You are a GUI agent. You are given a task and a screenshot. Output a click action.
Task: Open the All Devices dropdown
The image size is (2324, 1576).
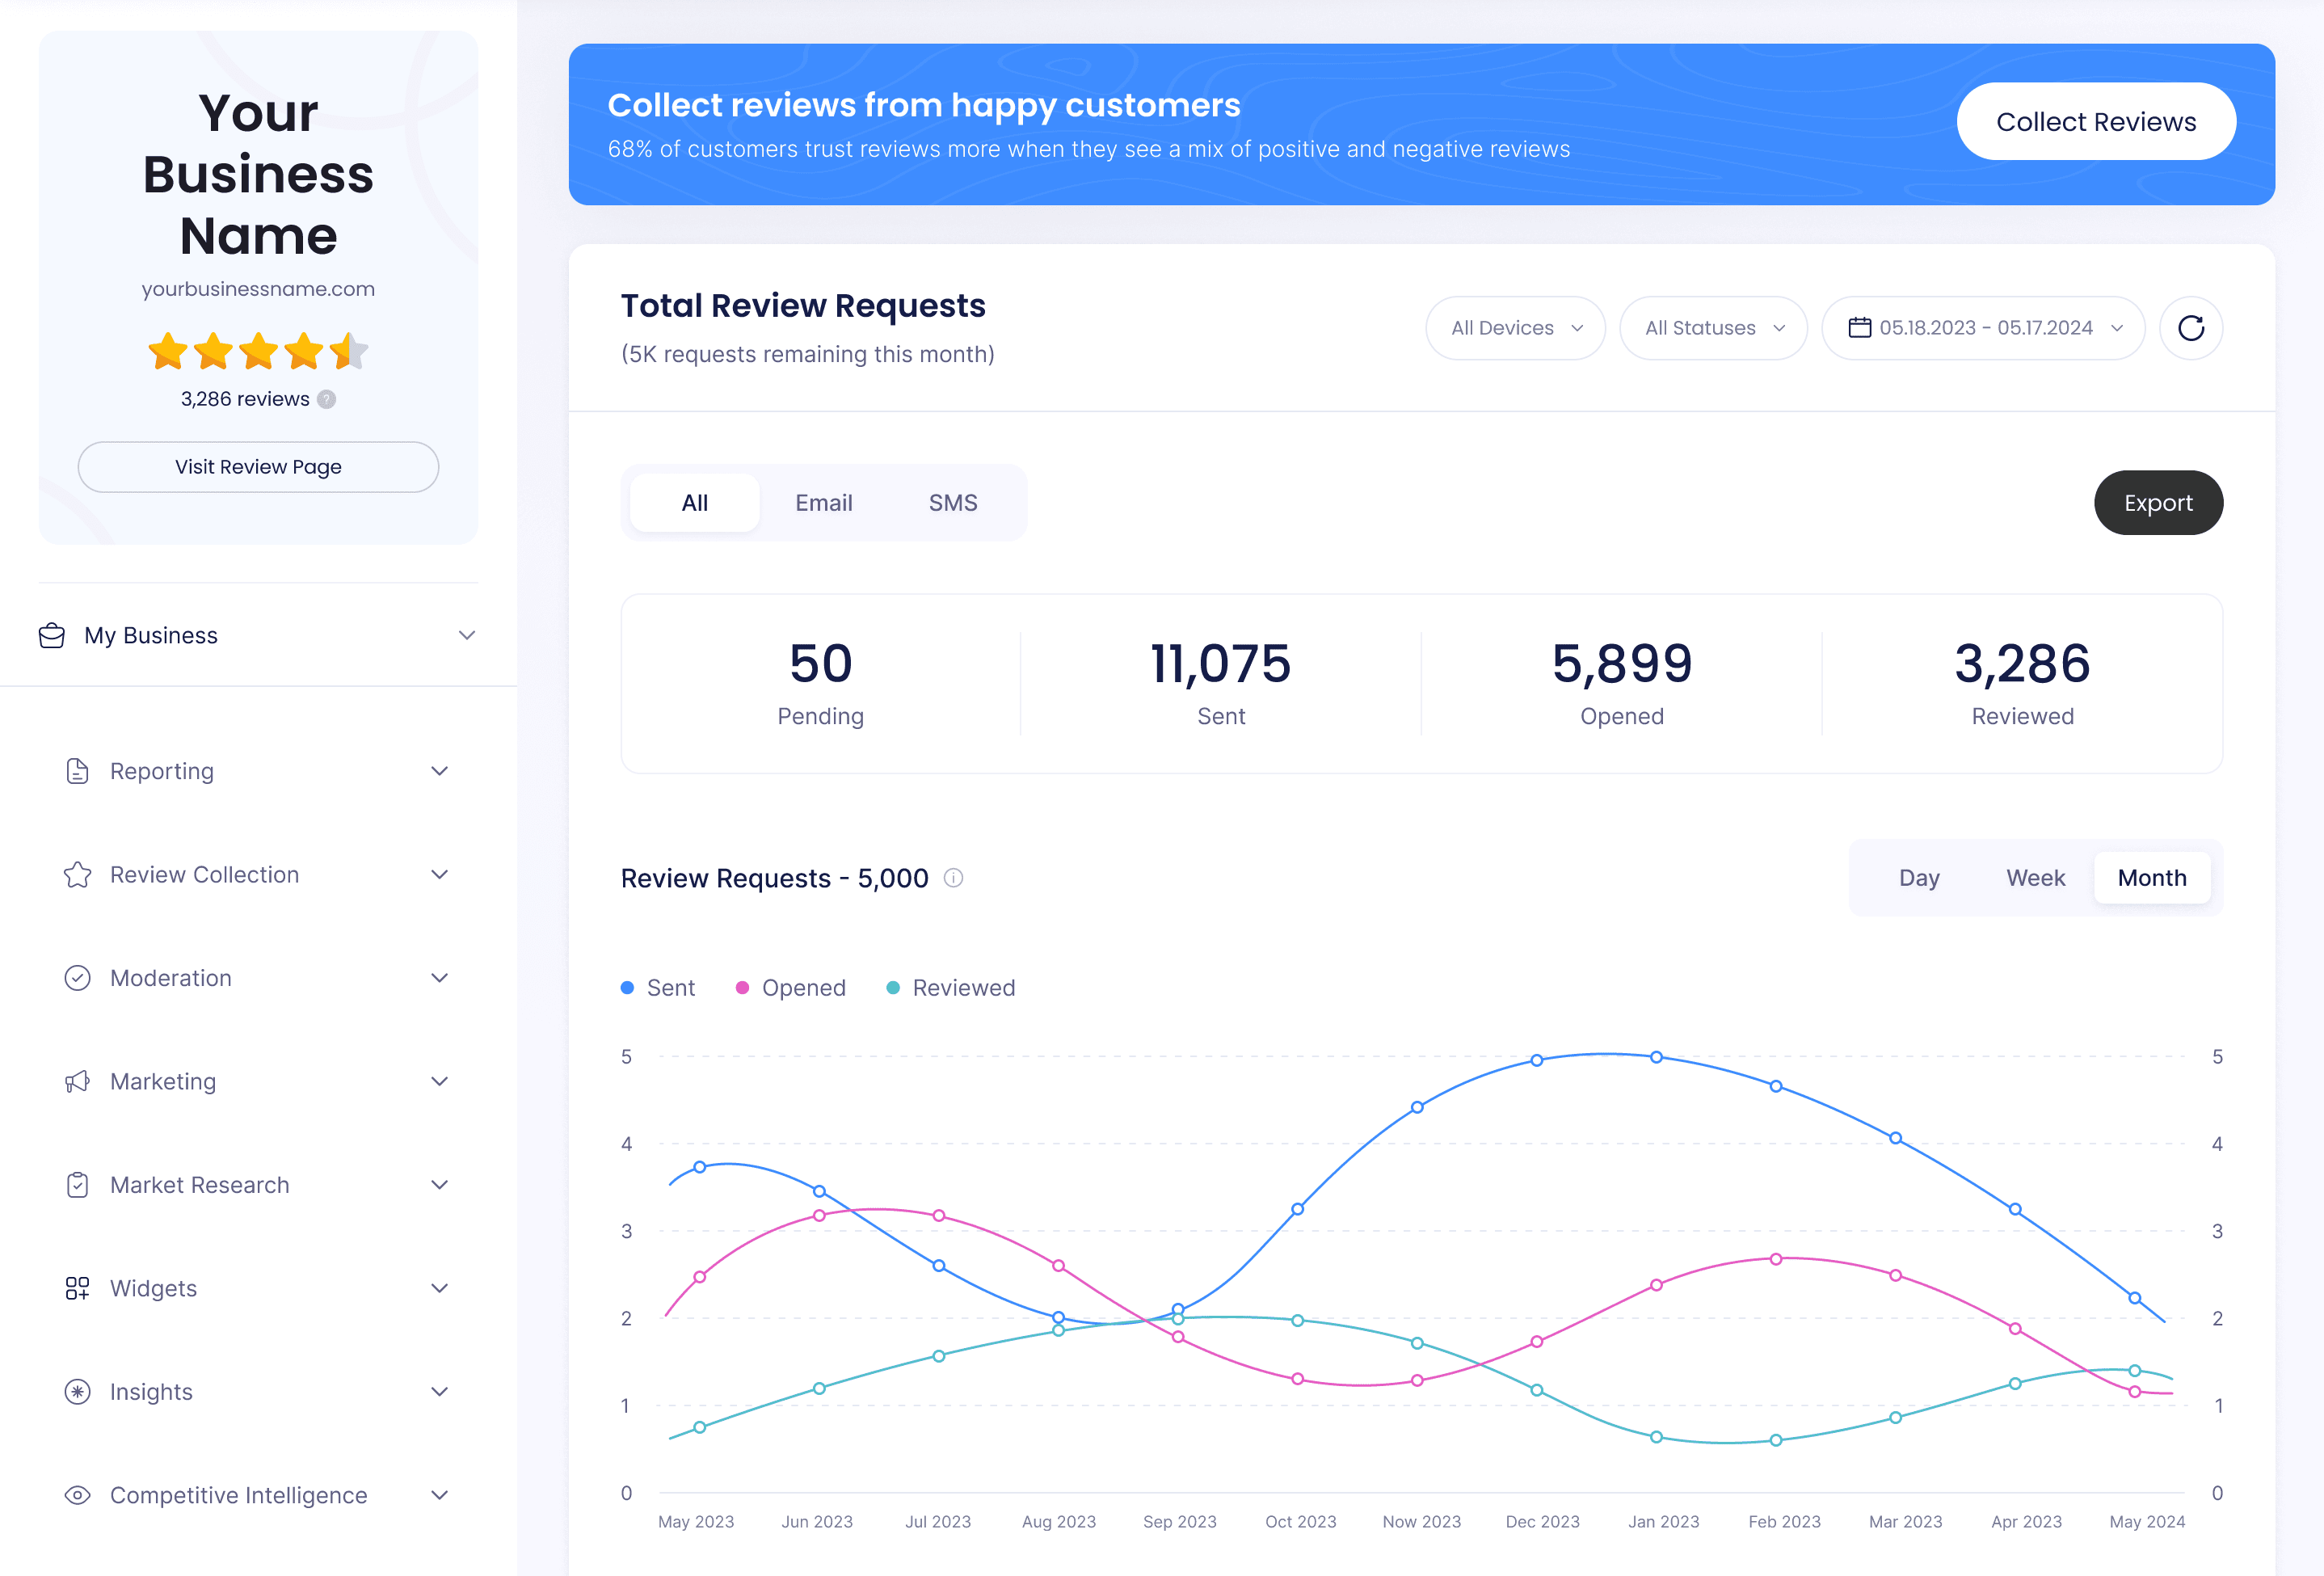tap(1514, 328)
